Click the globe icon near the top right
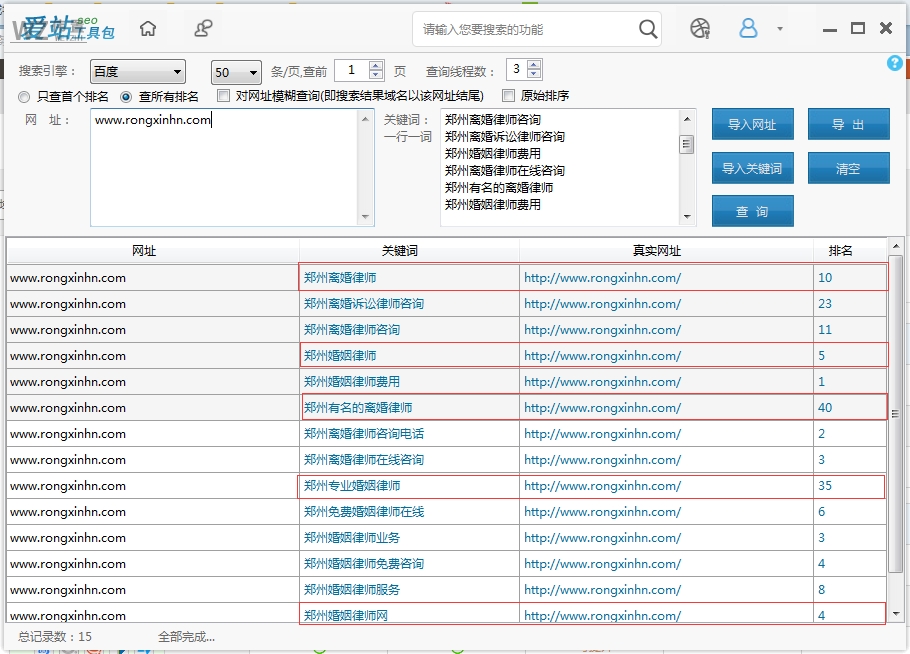The width and height of the screenshot is (910, 654). pos(700,28)
